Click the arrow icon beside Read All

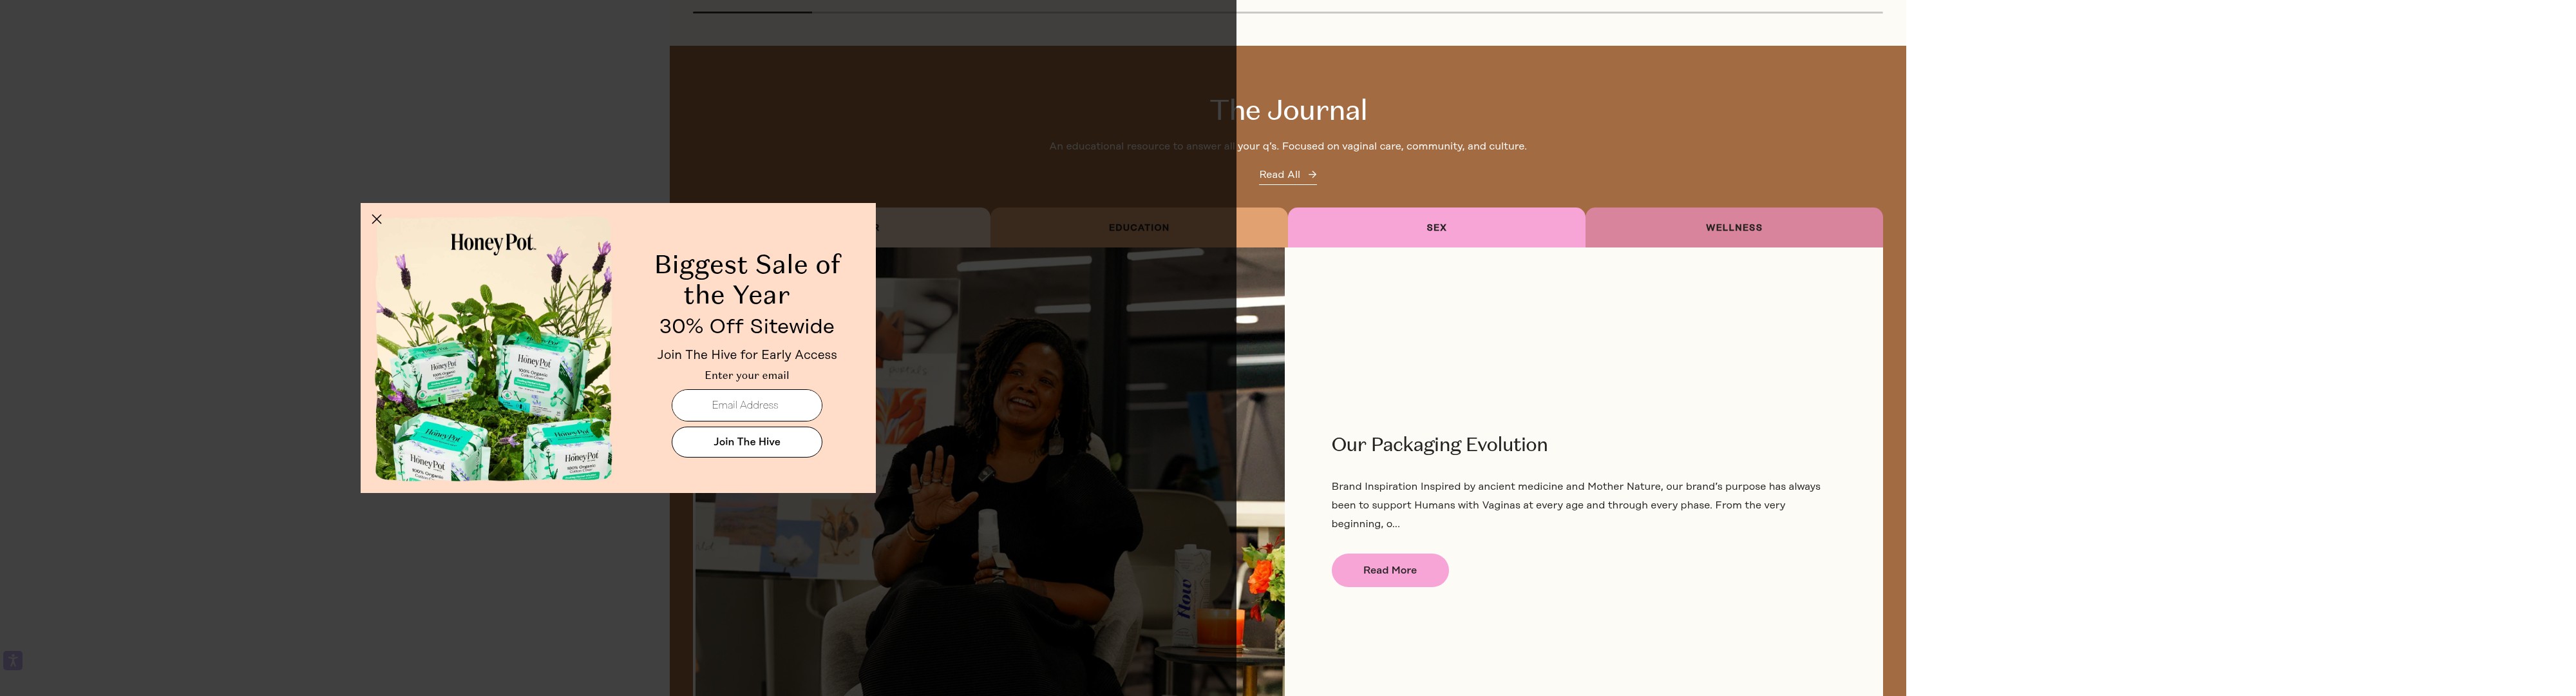[1312, 175]
